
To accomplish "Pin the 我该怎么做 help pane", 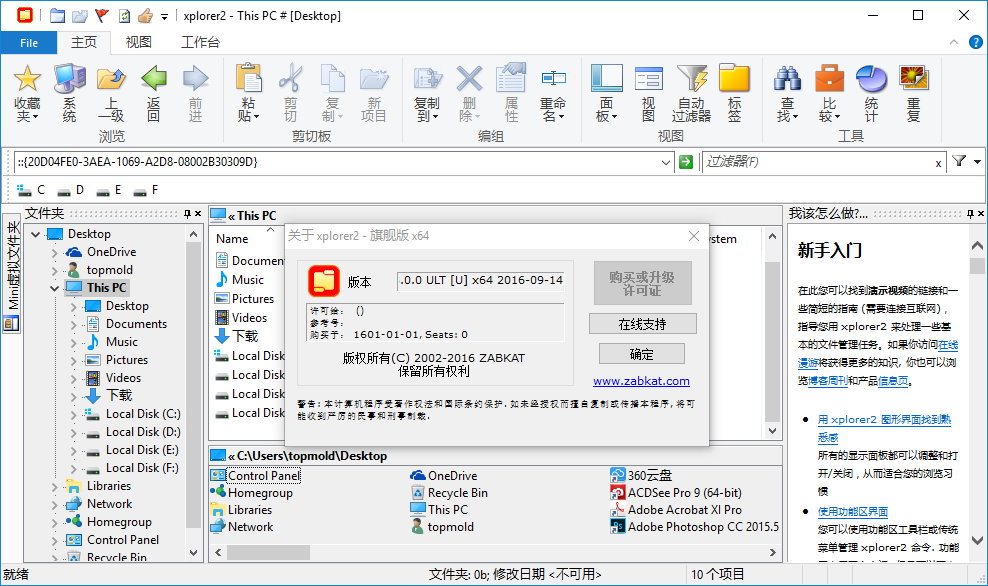I will coord(970,214).
